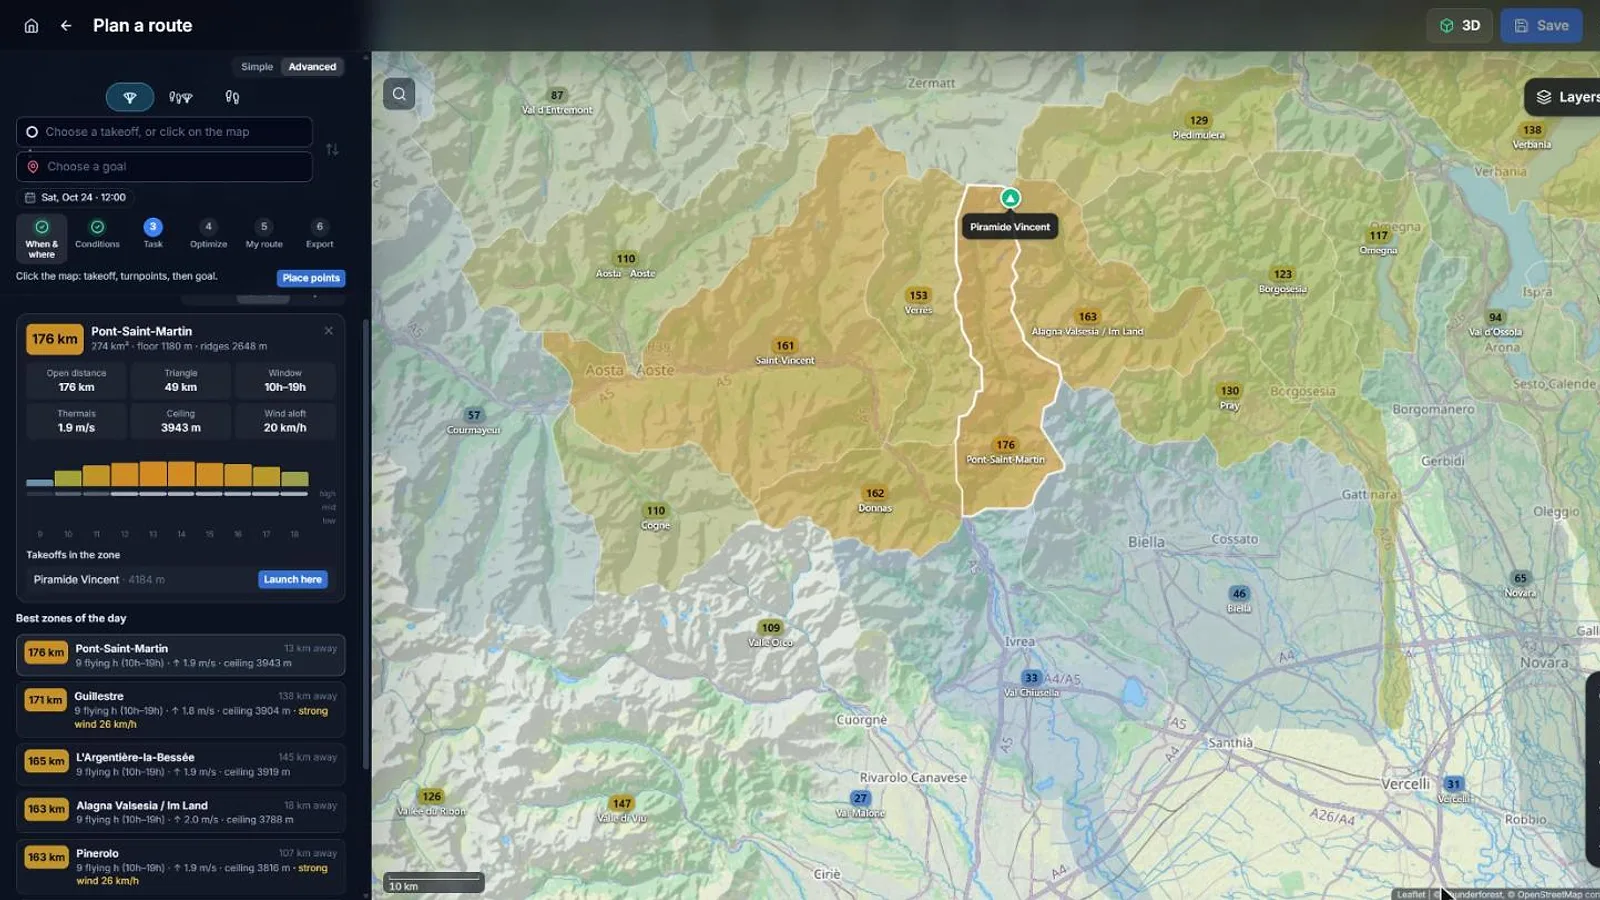This screenshot has width=1600, height=900.
Task: Click the 153 Verres map badge
Action: (918, 295)
